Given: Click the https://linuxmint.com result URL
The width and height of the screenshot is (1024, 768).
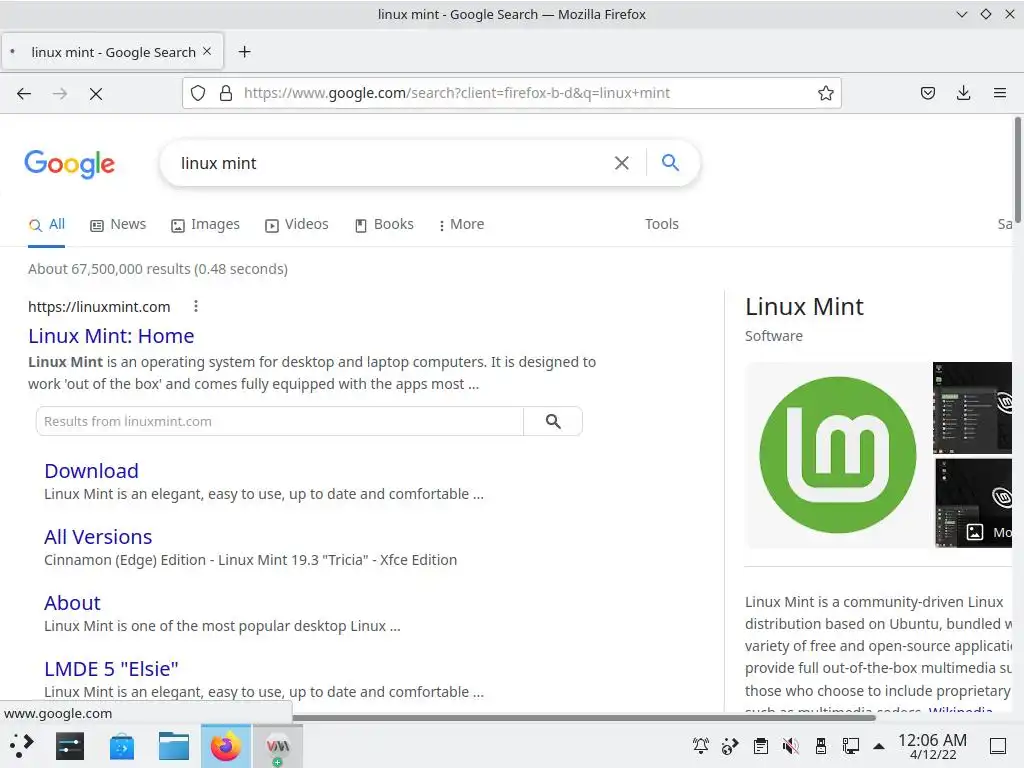Looking at the screenshot, I should tap(99, 307).
